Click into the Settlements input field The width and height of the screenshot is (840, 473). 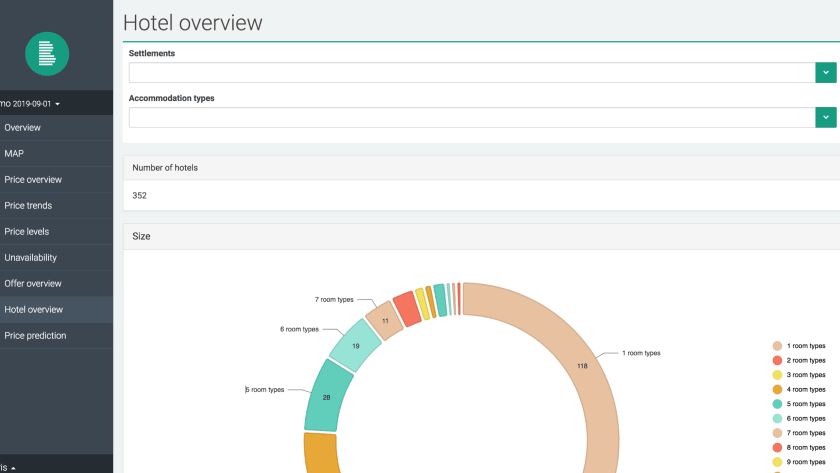point(472,72)
